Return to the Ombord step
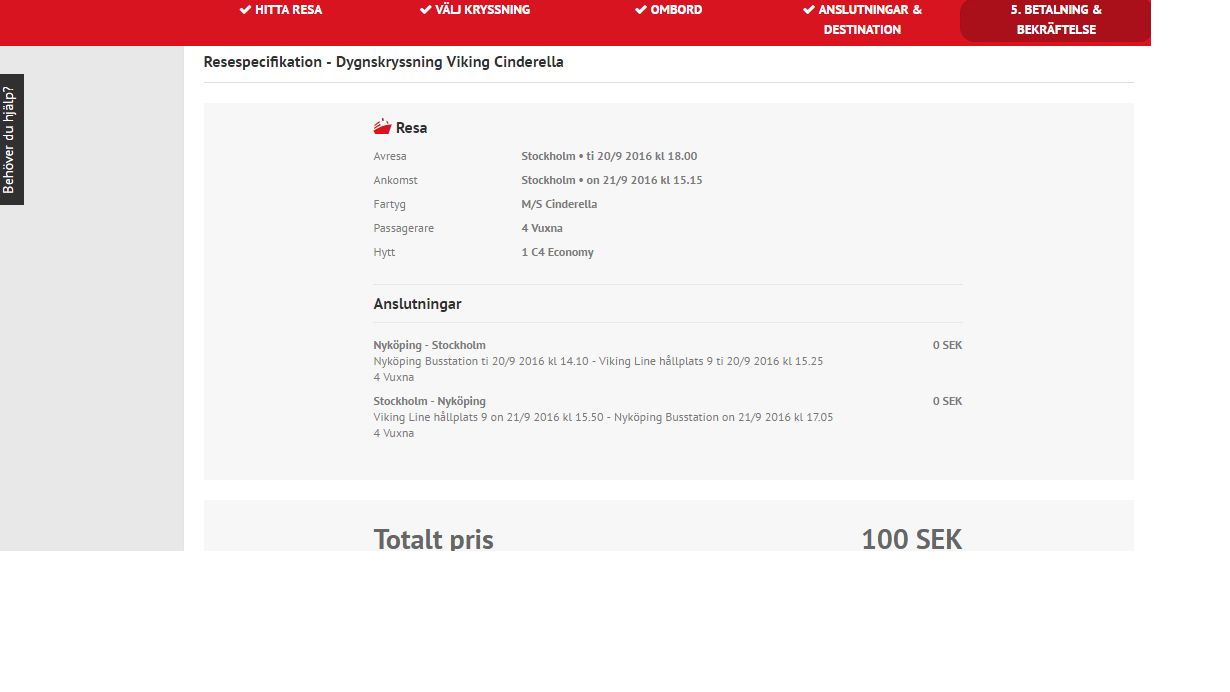1230x692 pixels. pos(668,10)
